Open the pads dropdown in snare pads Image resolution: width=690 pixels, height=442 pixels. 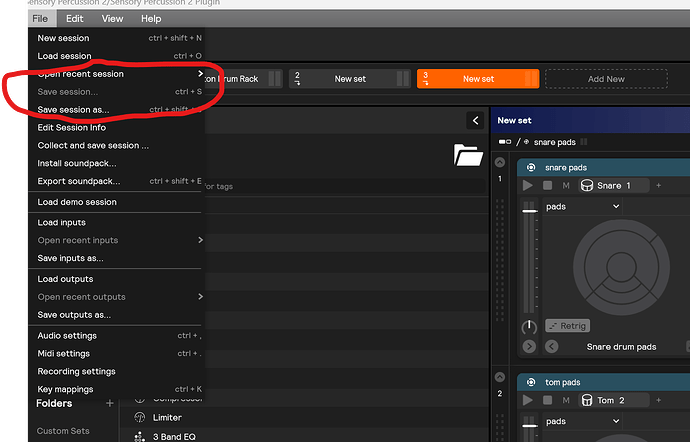[x=583, y=206]
